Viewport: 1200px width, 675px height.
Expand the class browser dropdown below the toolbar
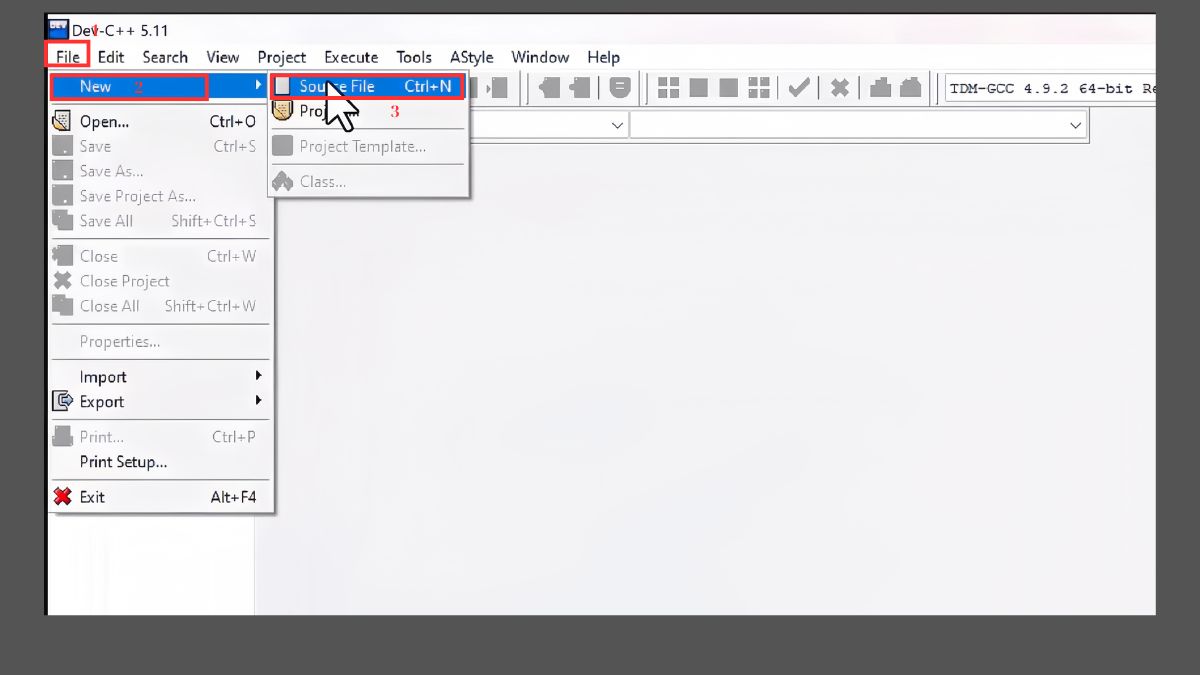pos(615,124)
